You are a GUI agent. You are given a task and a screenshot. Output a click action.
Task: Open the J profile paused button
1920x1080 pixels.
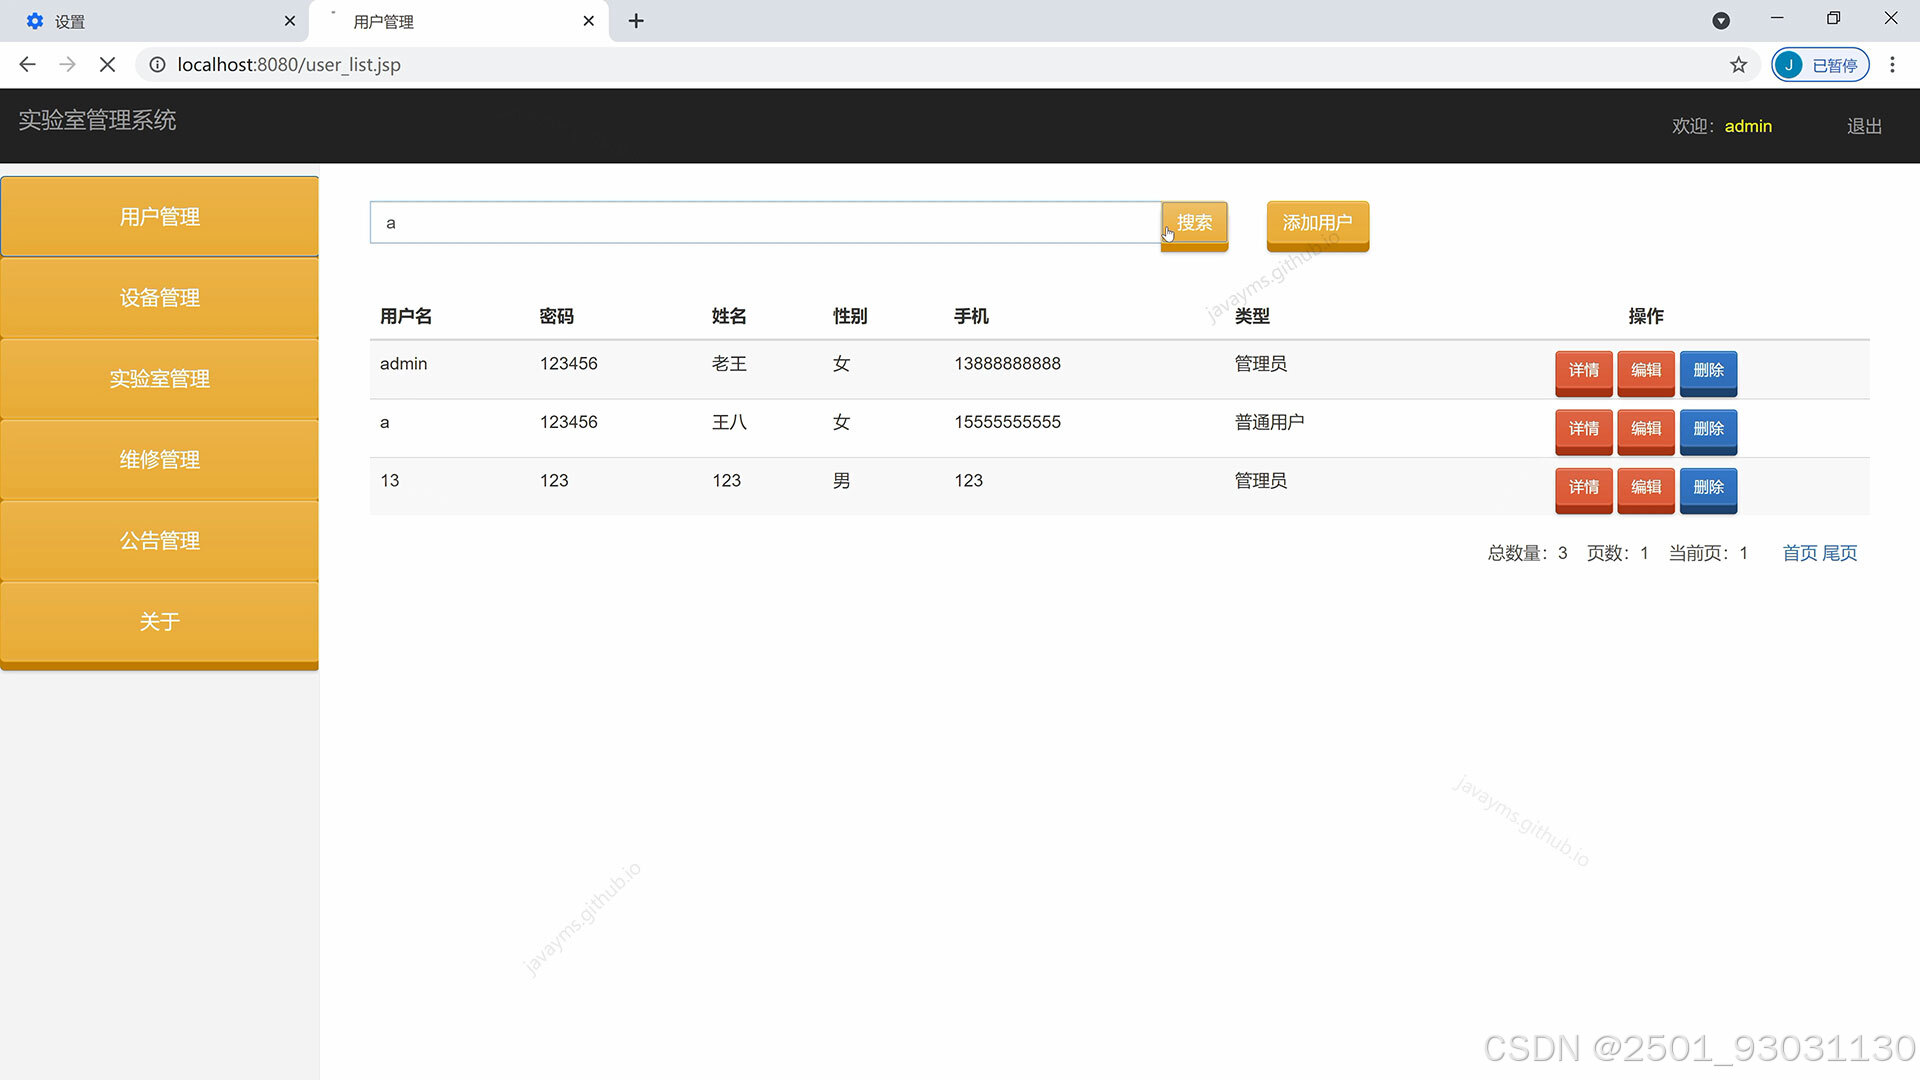(x=1820, y=65)
